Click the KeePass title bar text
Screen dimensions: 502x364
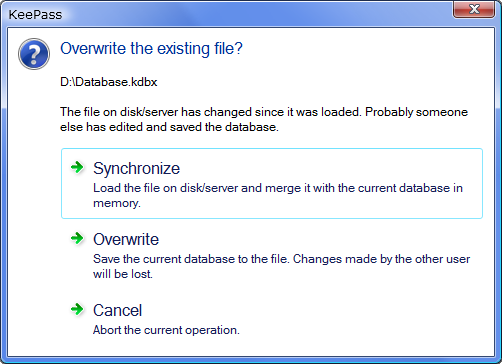(x=35, y=15)
